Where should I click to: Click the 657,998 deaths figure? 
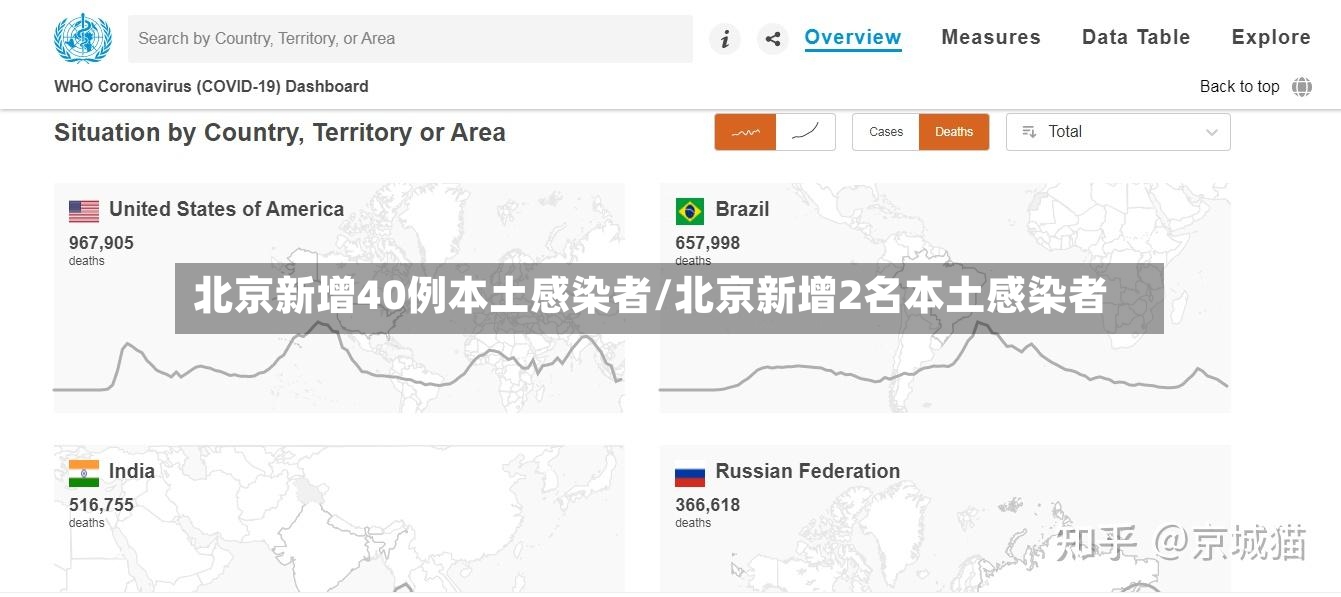pos(708,243)
